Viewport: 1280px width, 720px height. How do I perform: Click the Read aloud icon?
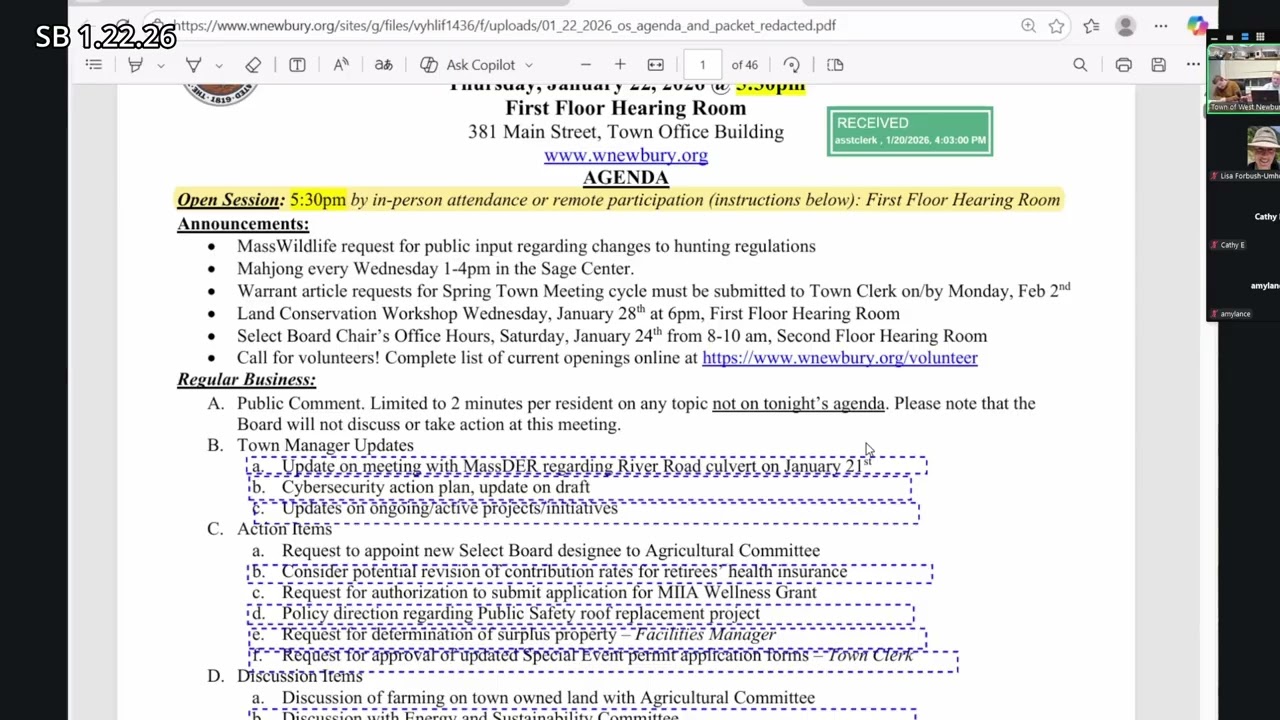341,65
